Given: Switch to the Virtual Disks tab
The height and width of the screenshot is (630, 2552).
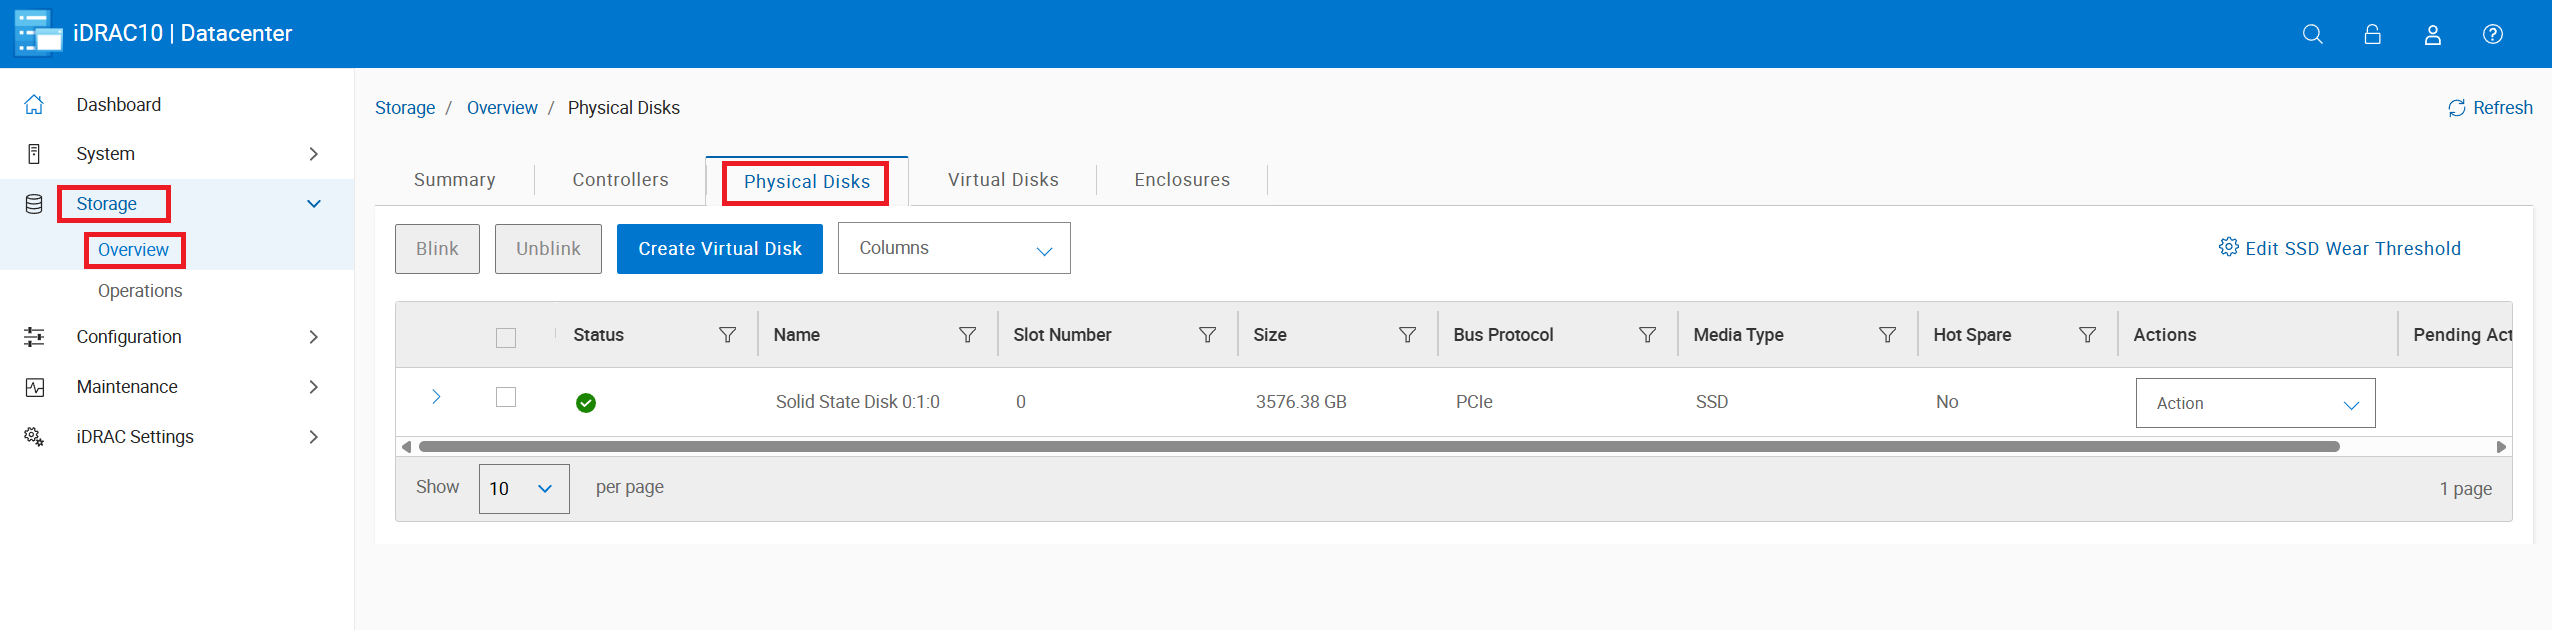Looking at the screenshot, I should coord(1002,180).
